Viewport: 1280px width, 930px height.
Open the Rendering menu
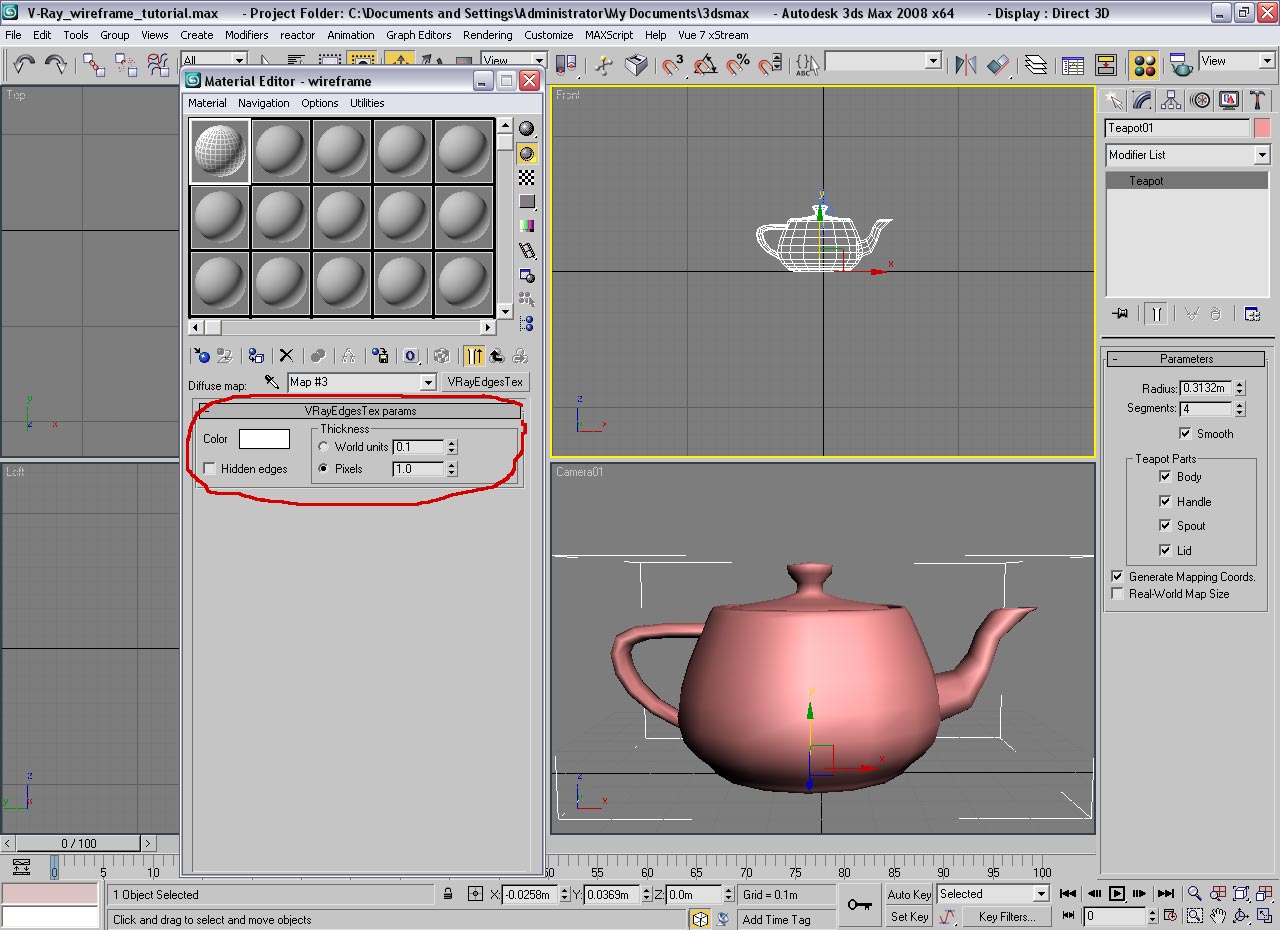[x=488, y=35]
